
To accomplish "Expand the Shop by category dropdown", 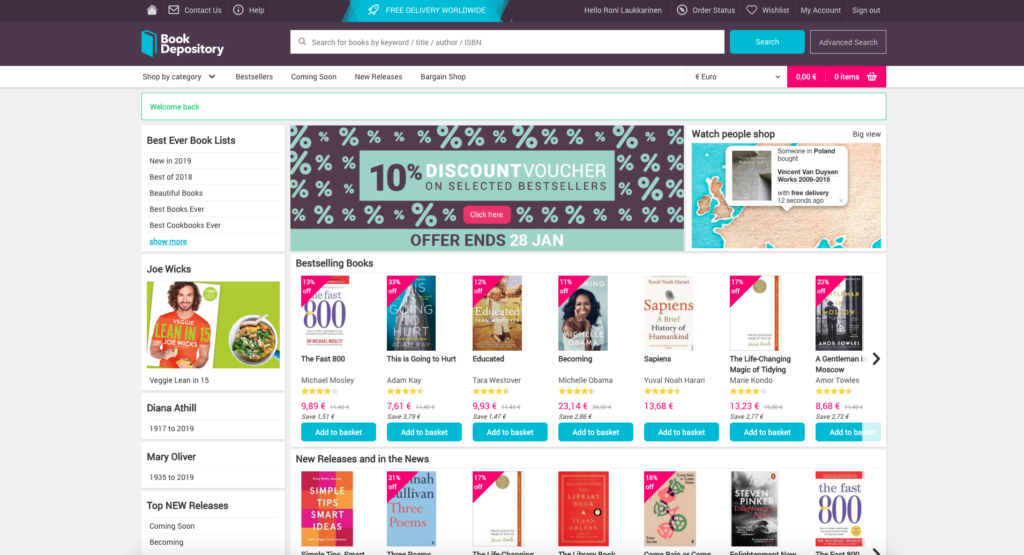I will 178,77.
